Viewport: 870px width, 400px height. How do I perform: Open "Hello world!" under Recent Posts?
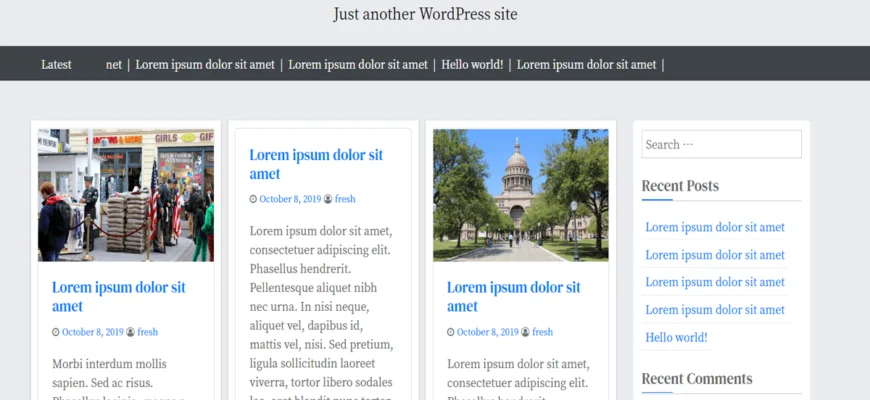[676, 337]
